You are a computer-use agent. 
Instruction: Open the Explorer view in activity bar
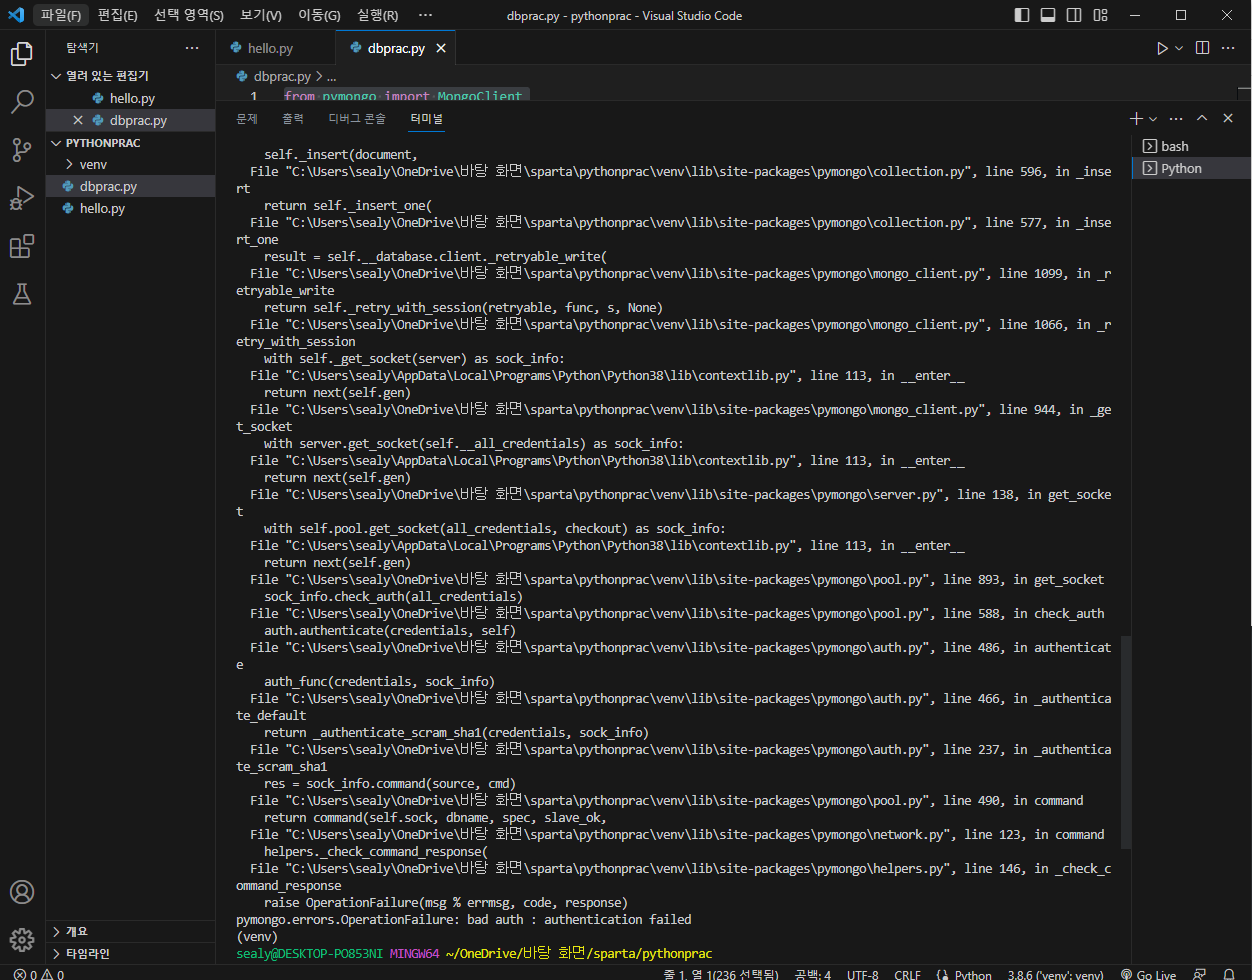[x=22, y=54]
